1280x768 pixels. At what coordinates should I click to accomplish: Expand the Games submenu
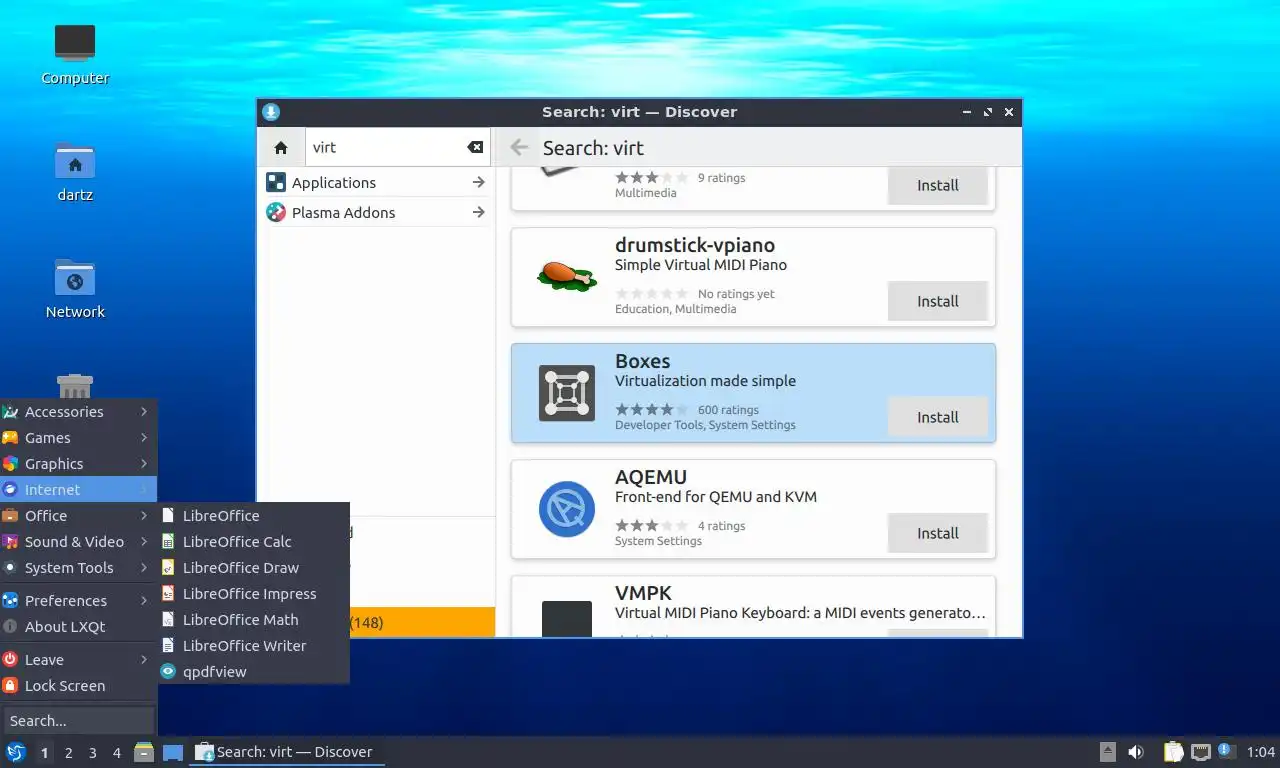78,438
